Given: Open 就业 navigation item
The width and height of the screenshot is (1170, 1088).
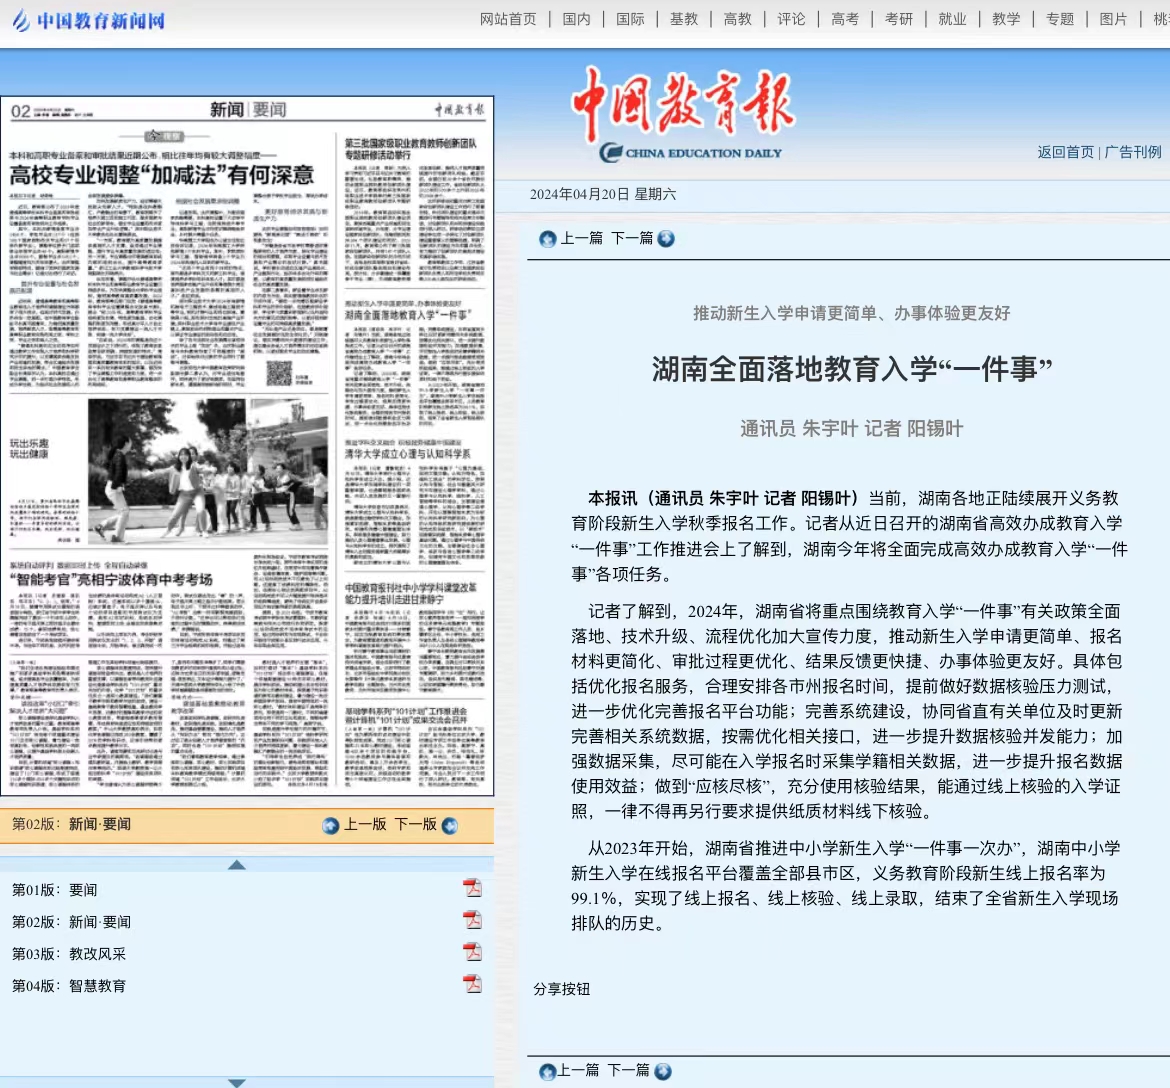Looking at the screenshot, I should click(x=952, y=19).
